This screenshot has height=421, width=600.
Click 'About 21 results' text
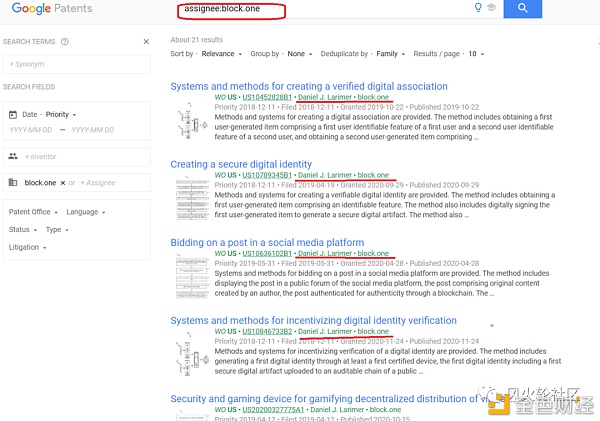(197, 40)
